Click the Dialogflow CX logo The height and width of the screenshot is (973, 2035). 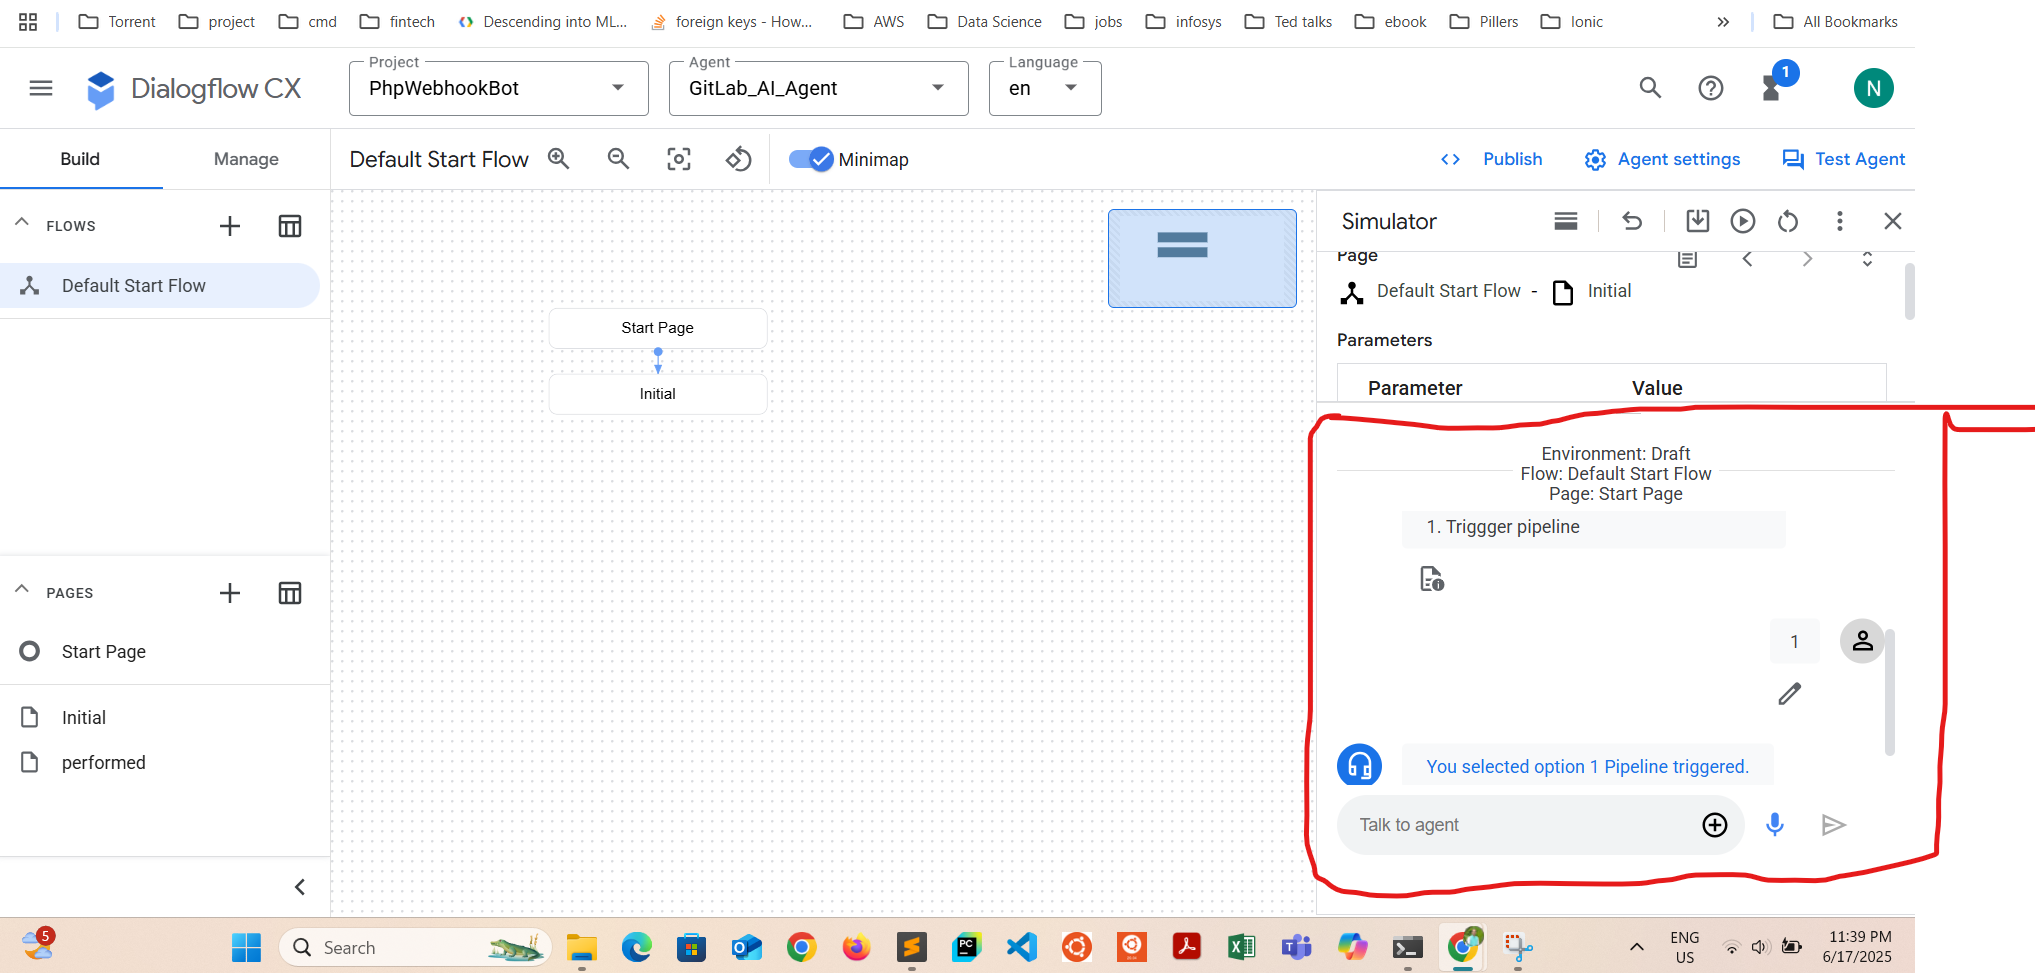tap(192, 89)
